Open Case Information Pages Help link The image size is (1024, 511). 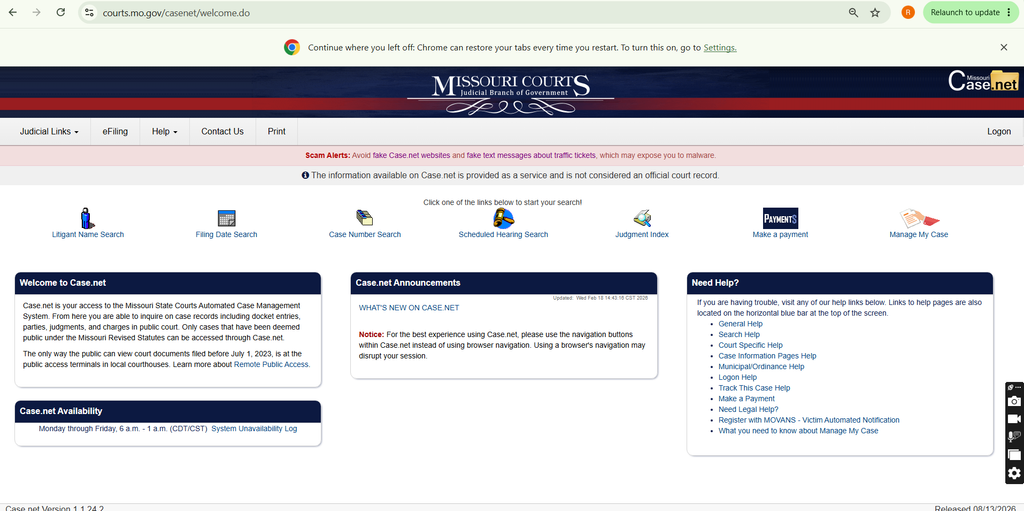[767, 356]
